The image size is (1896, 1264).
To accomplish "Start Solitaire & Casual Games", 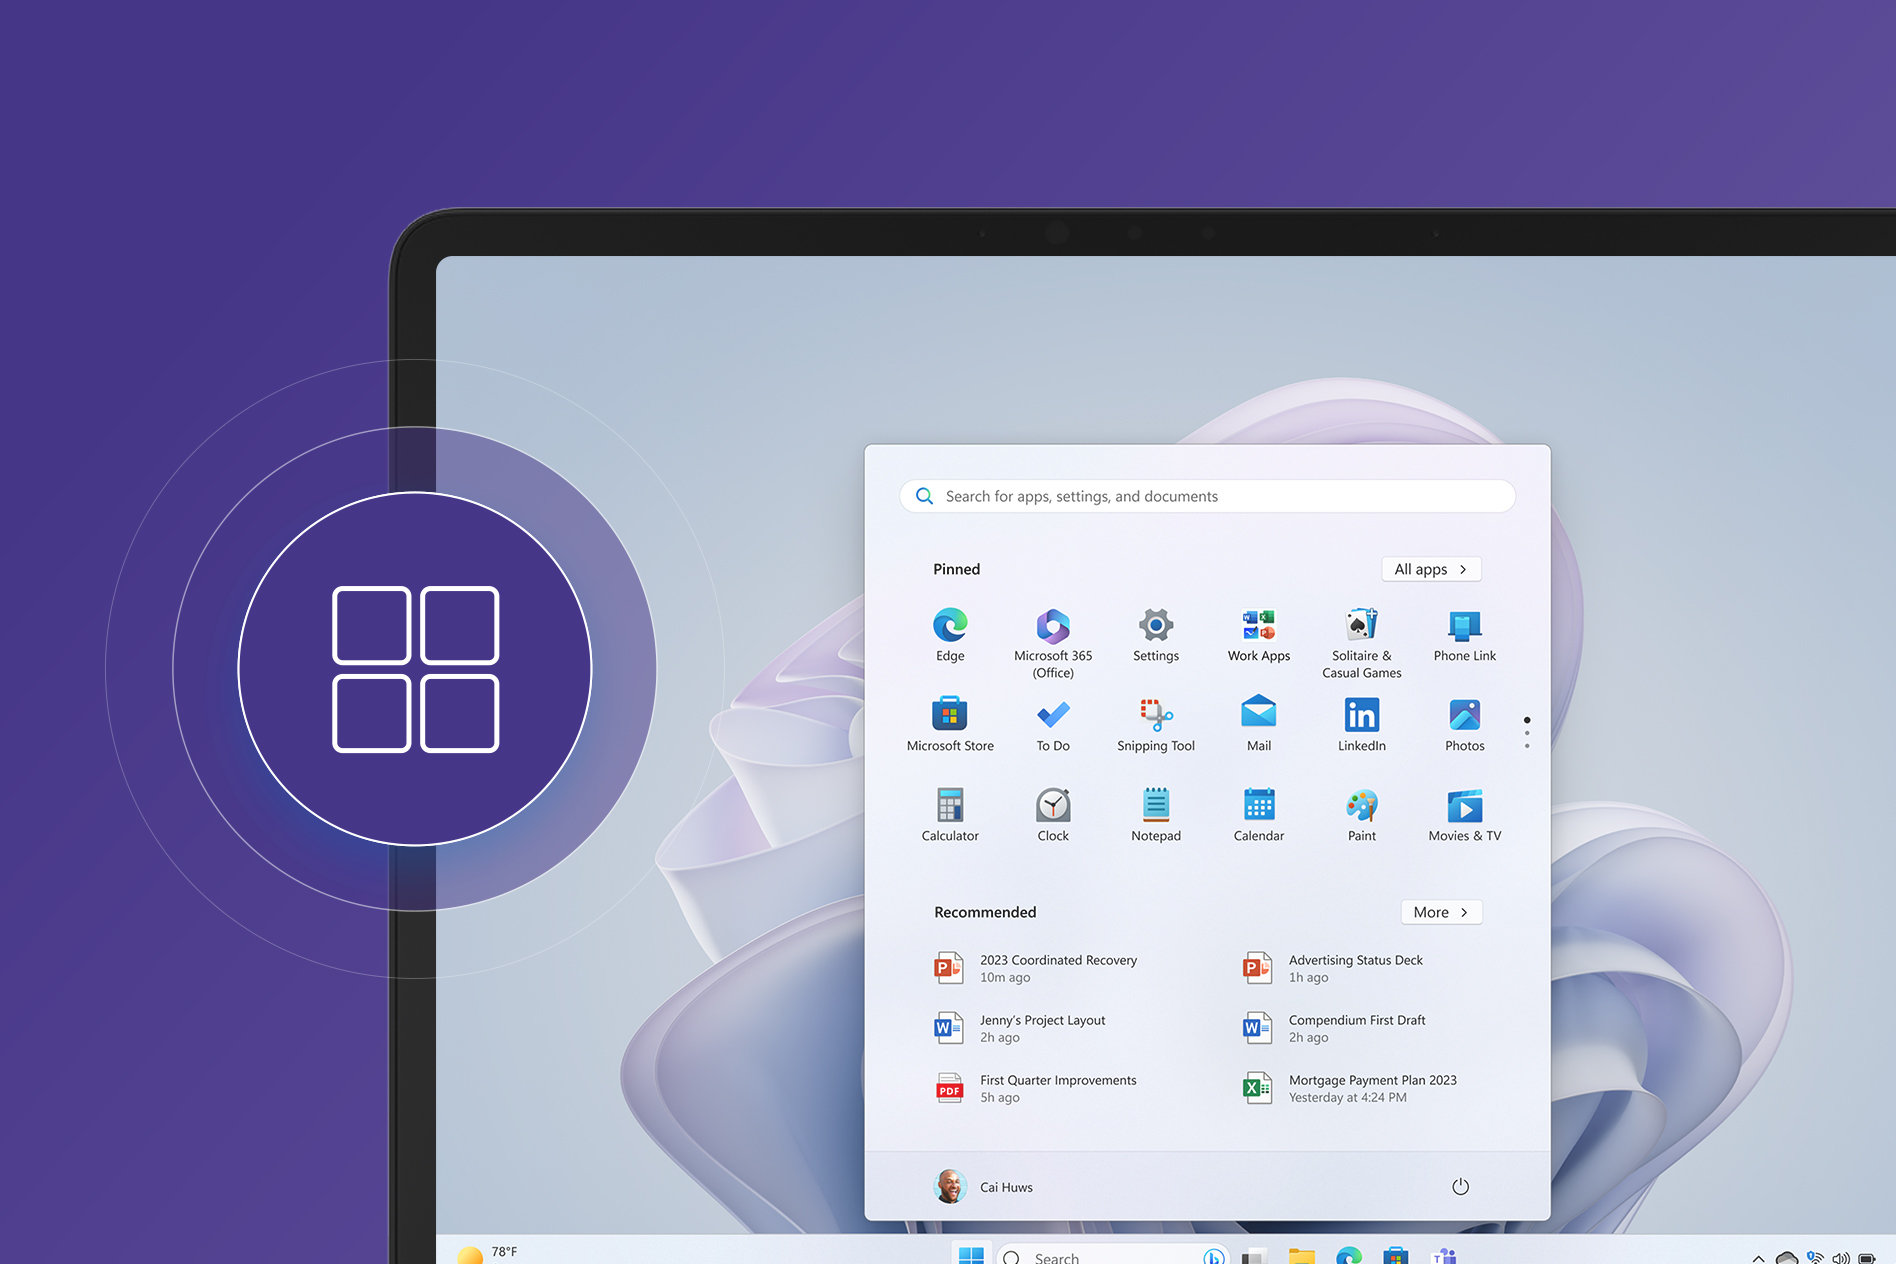I will point(1361,628).
